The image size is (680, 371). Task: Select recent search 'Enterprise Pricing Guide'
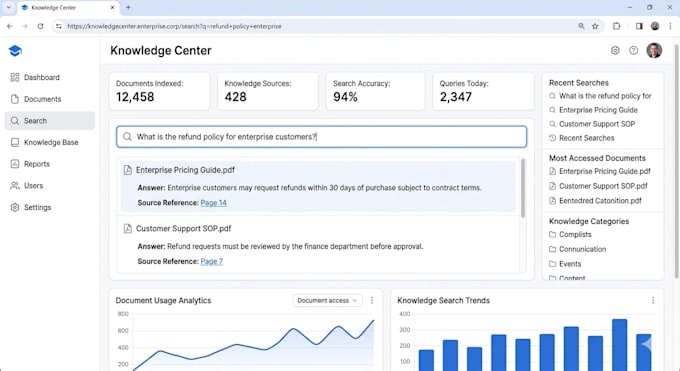coord(598,110)
